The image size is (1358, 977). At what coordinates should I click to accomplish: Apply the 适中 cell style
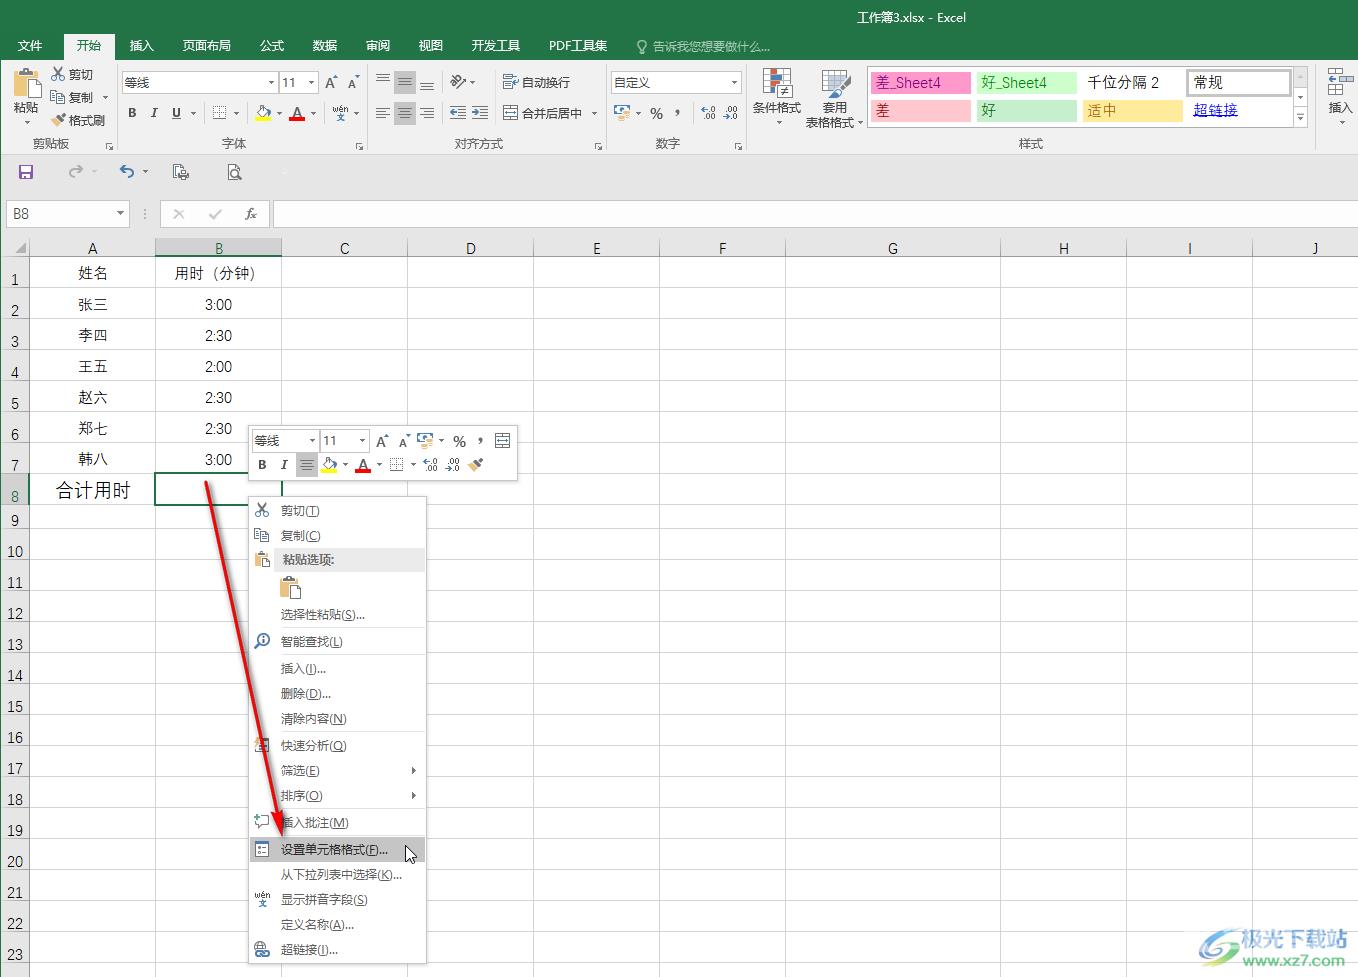tap(1133, 110)
